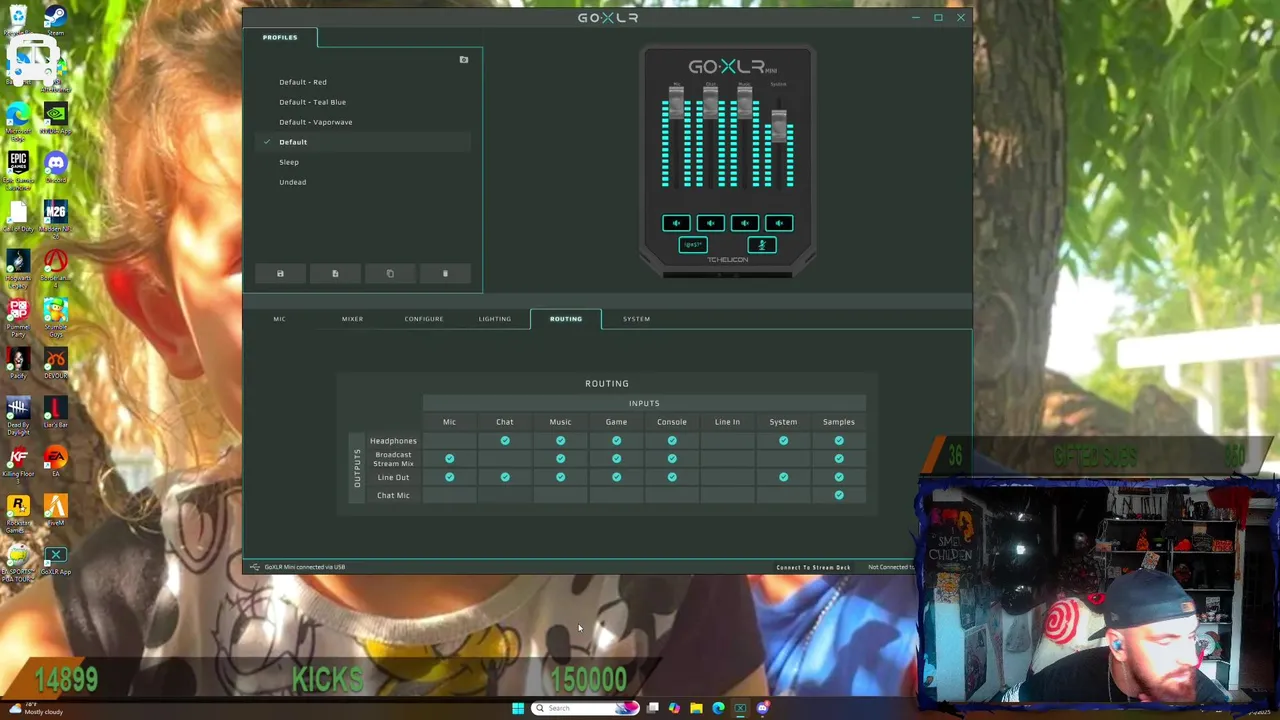Click the taskbar Search box

click(585, 708)
